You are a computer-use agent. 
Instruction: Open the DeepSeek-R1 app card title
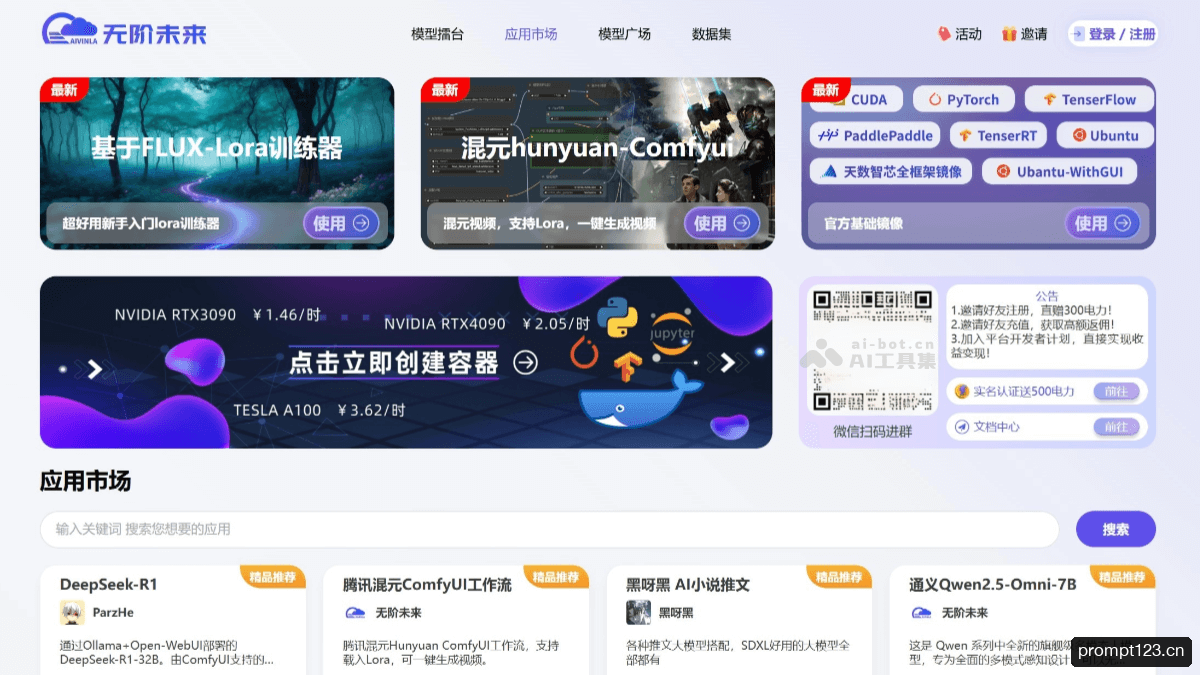coord(109,584)
